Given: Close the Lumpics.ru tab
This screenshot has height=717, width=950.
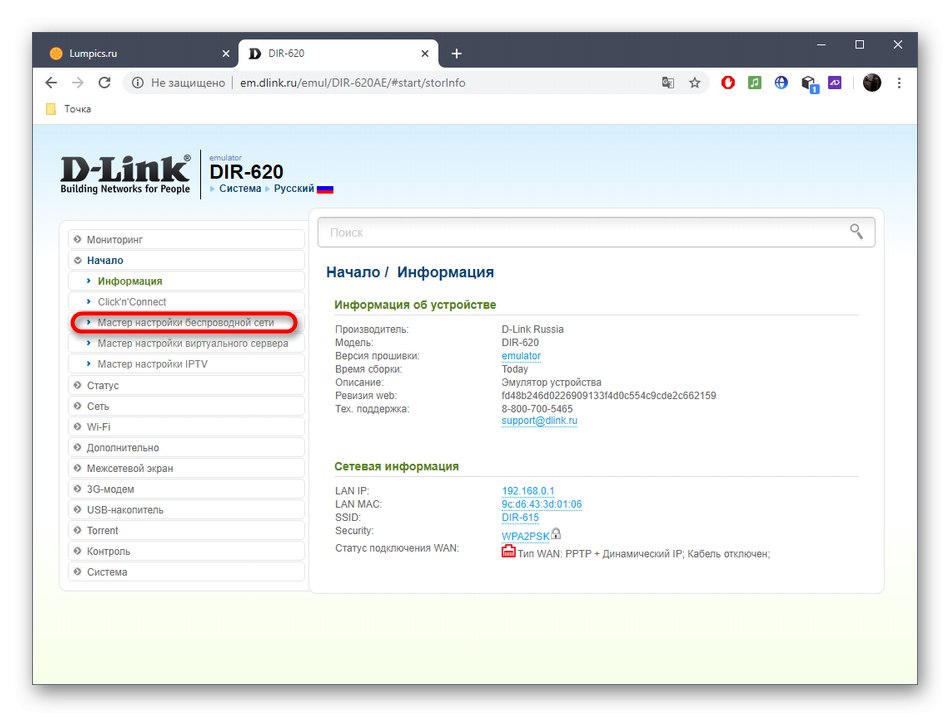Looking at the screenshot, I should pos(225,54).
